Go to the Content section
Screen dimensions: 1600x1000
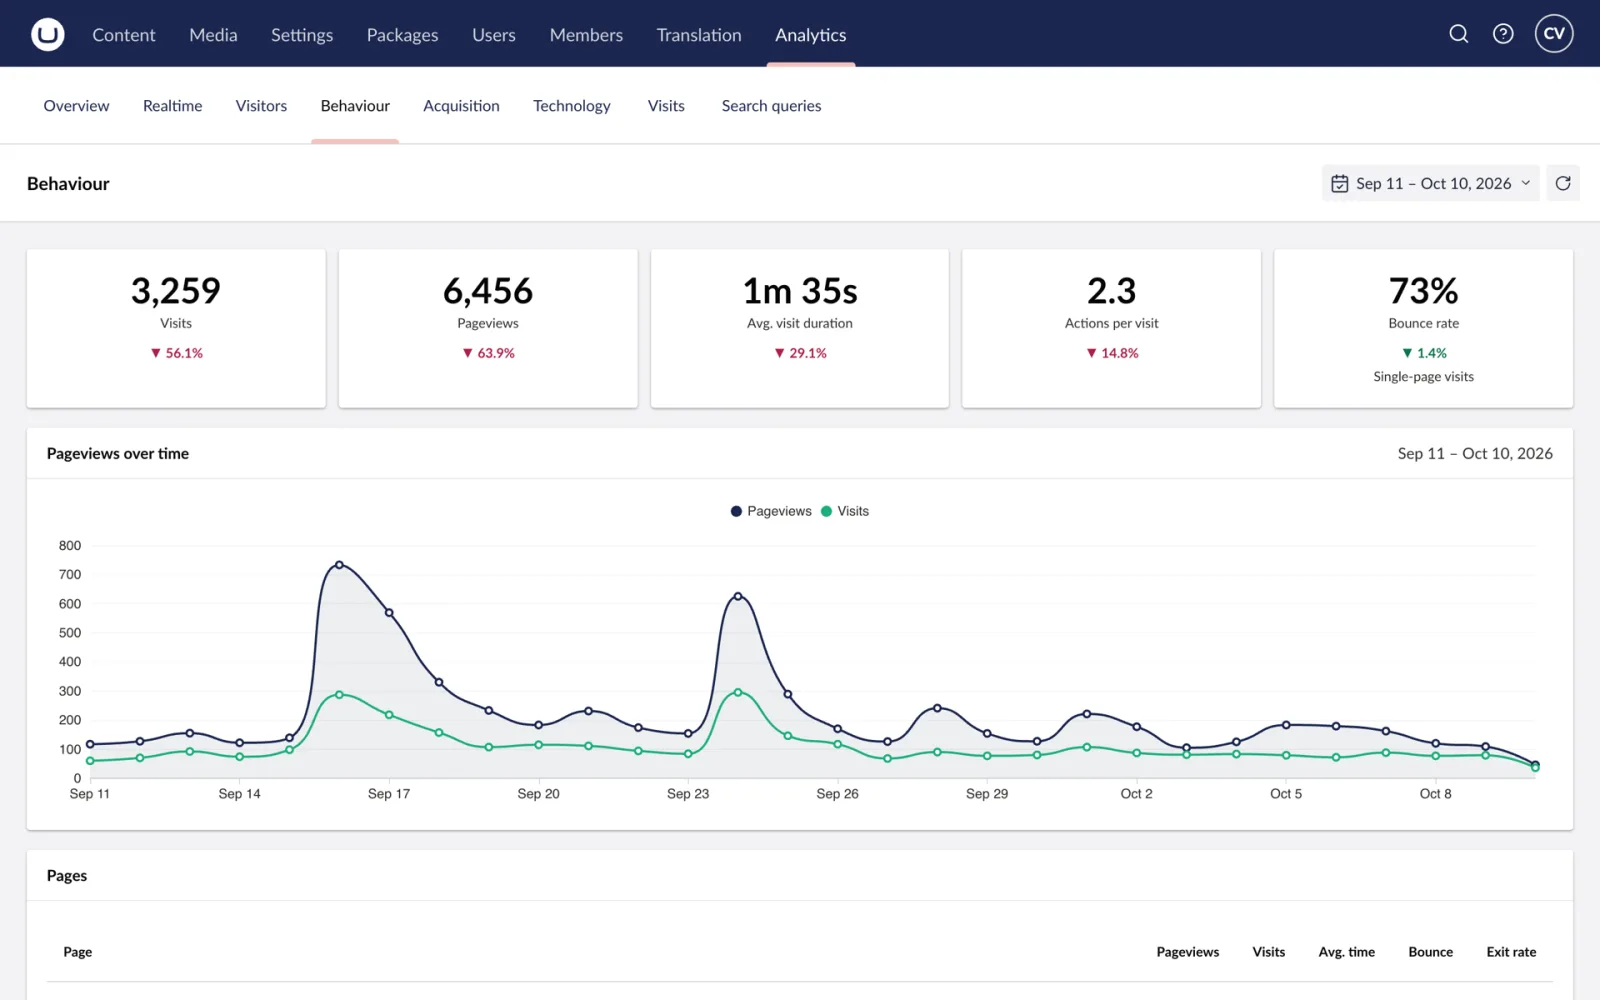124,35
